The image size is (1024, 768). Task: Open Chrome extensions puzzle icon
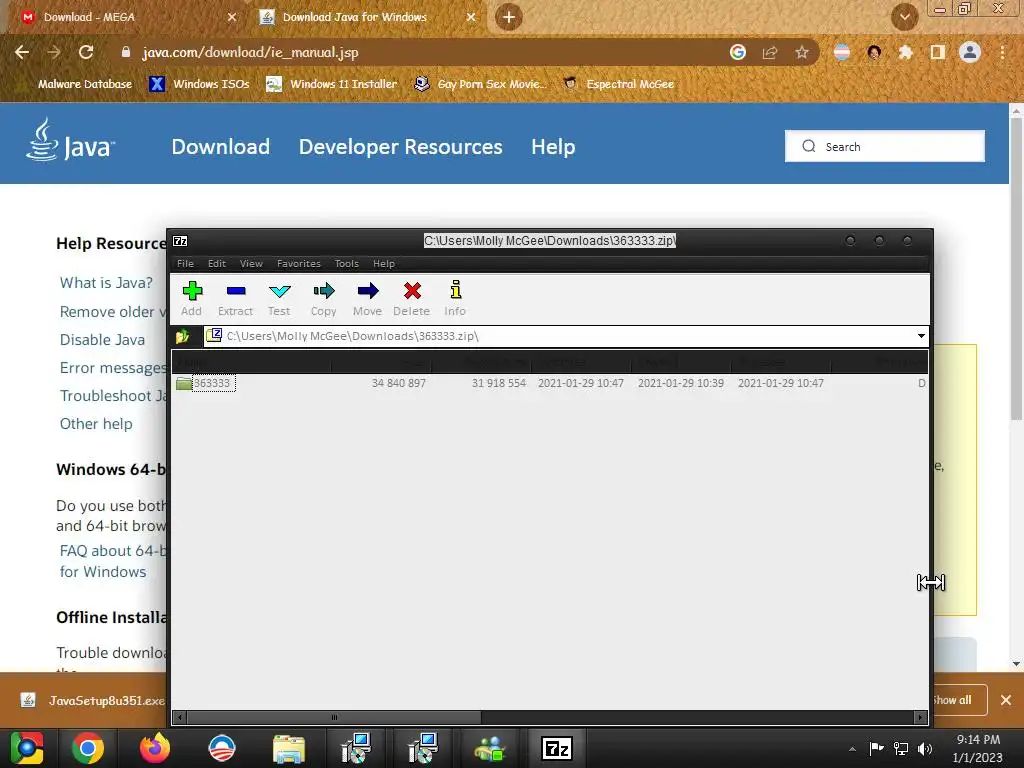[x=905, y=52]
